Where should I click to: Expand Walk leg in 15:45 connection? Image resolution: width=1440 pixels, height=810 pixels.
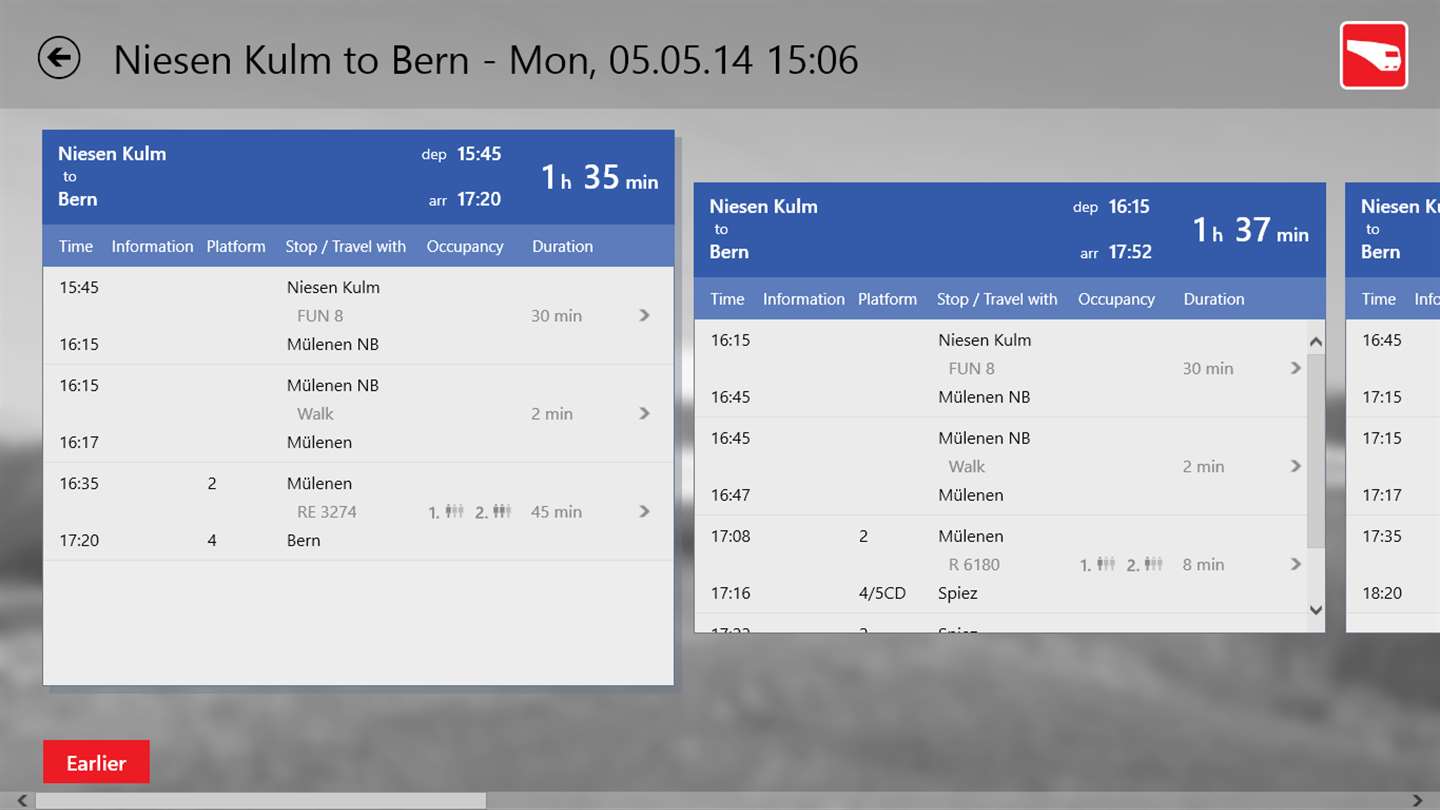pyautogui.click(x=644, y=413)
